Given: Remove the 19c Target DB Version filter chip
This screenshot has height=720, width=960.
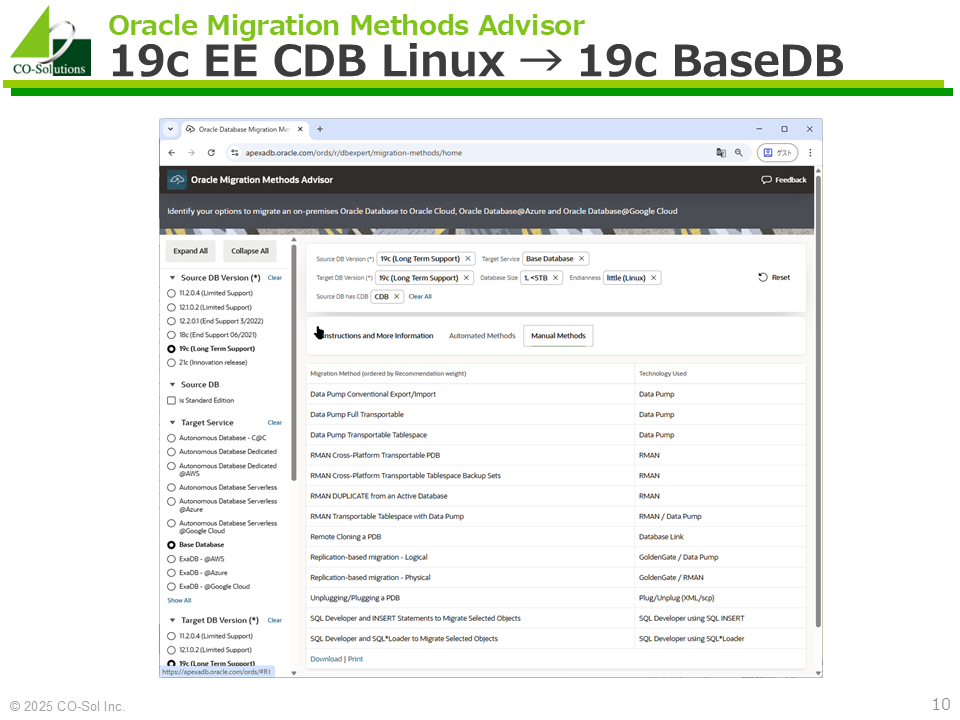Looking at the screenshot, I should pos(467,277).
